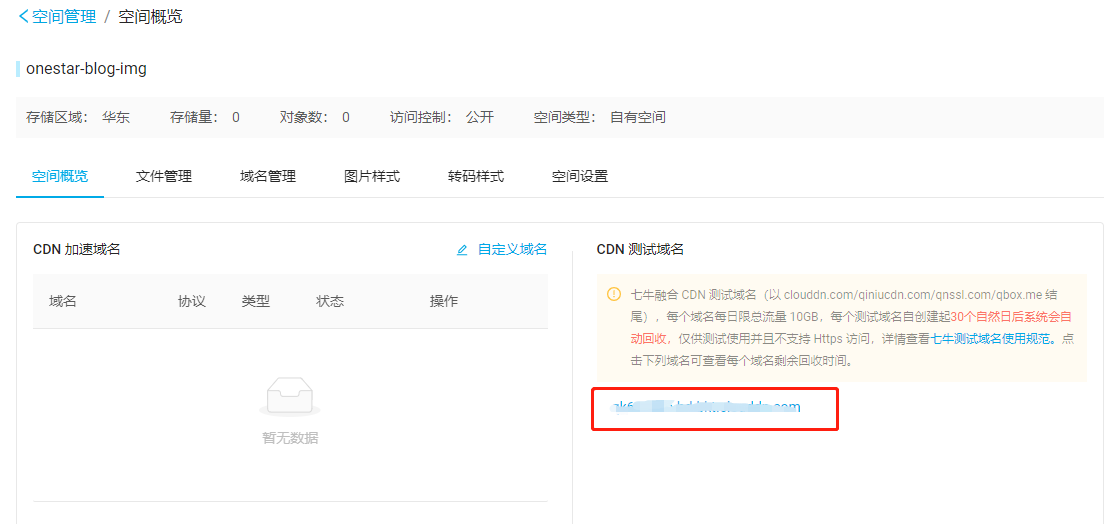Click the 域名 column header
The width and height of the screenshot is (1106, 524).
tap(63, 301)
